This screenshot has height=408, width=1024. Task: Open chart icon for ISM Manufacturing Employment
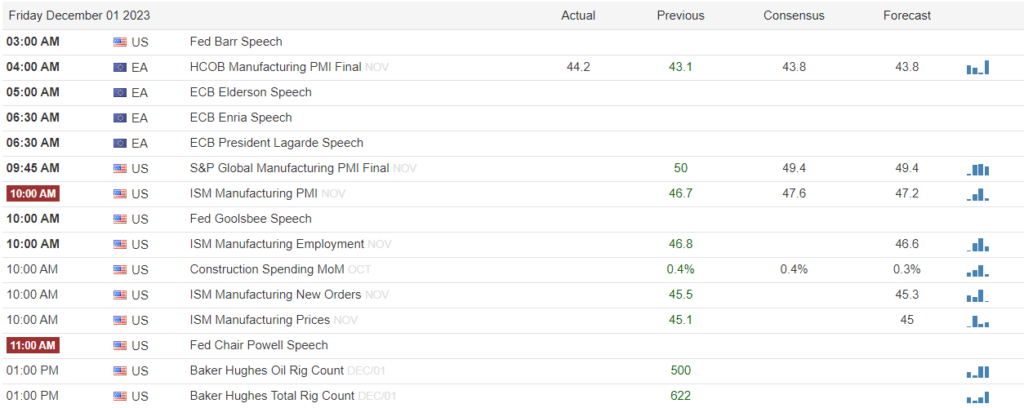[x=978, y=245]
